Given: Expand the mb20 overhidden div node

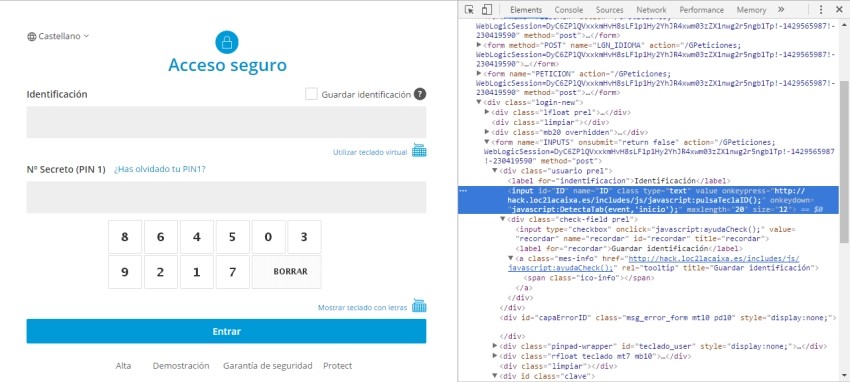Looking at the screenshot, I should click(487, 132).
